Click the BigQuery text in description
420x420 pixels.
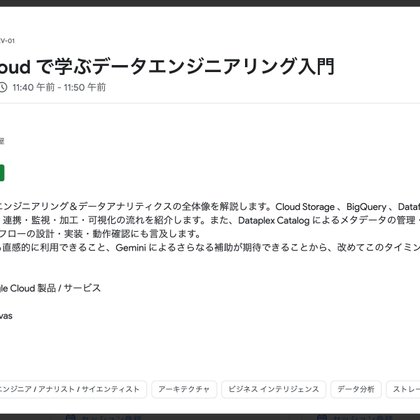[366, 207]
